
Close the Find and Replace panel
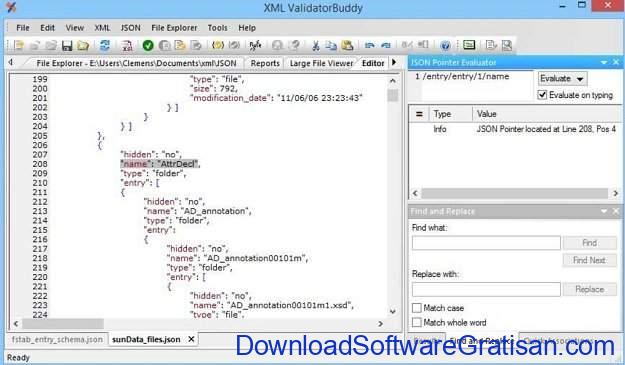coord(616,211)
